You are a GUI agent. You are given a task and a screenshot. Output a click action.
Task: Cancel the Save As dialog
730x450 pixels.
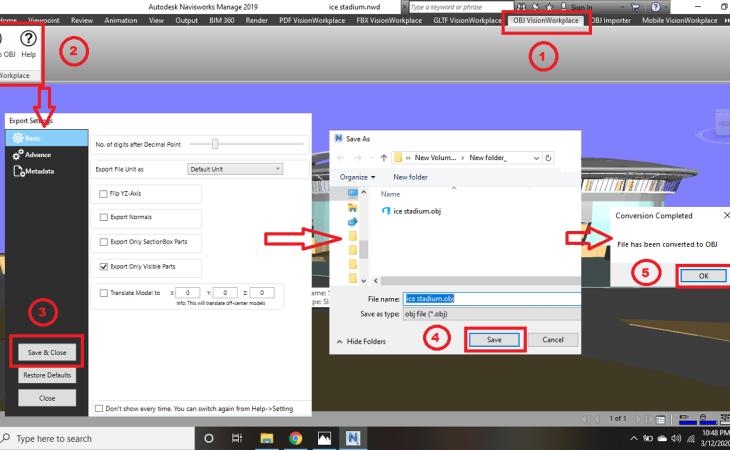[x=553, y=340]
